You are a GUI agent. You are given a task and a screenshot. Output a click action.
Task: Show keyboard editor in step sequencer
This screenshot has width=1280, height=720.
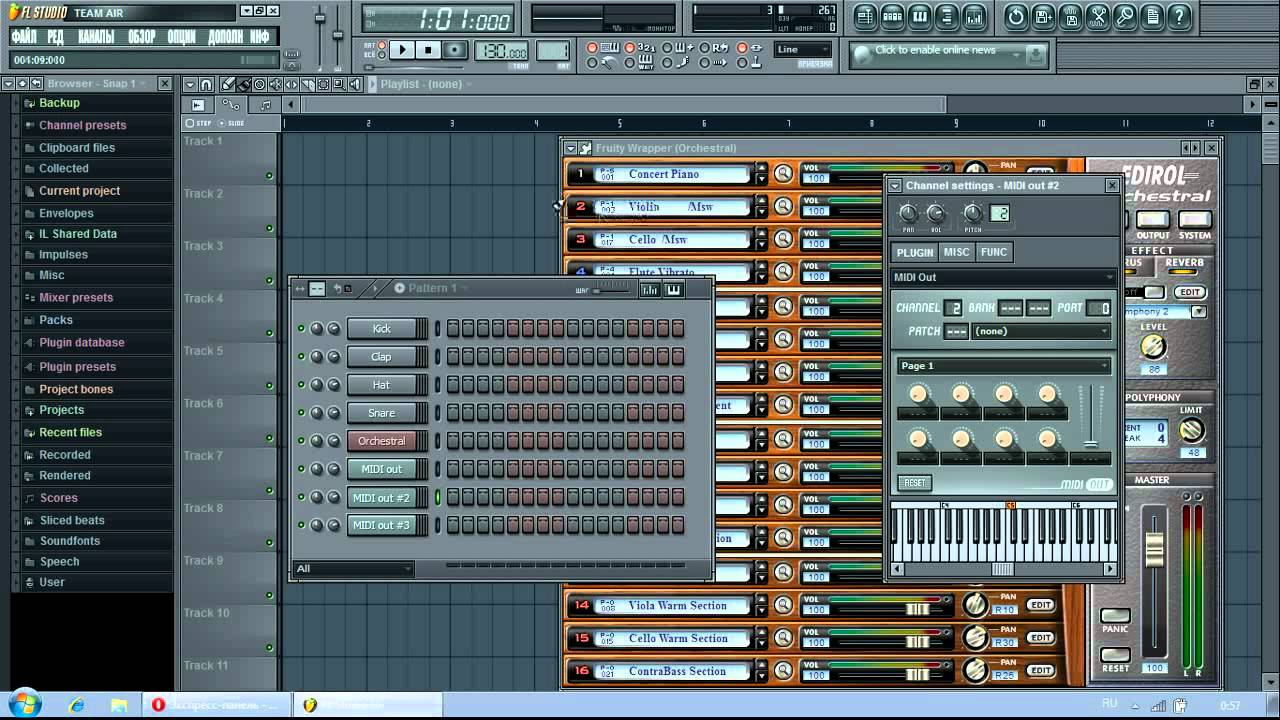[x=673, y=289]
